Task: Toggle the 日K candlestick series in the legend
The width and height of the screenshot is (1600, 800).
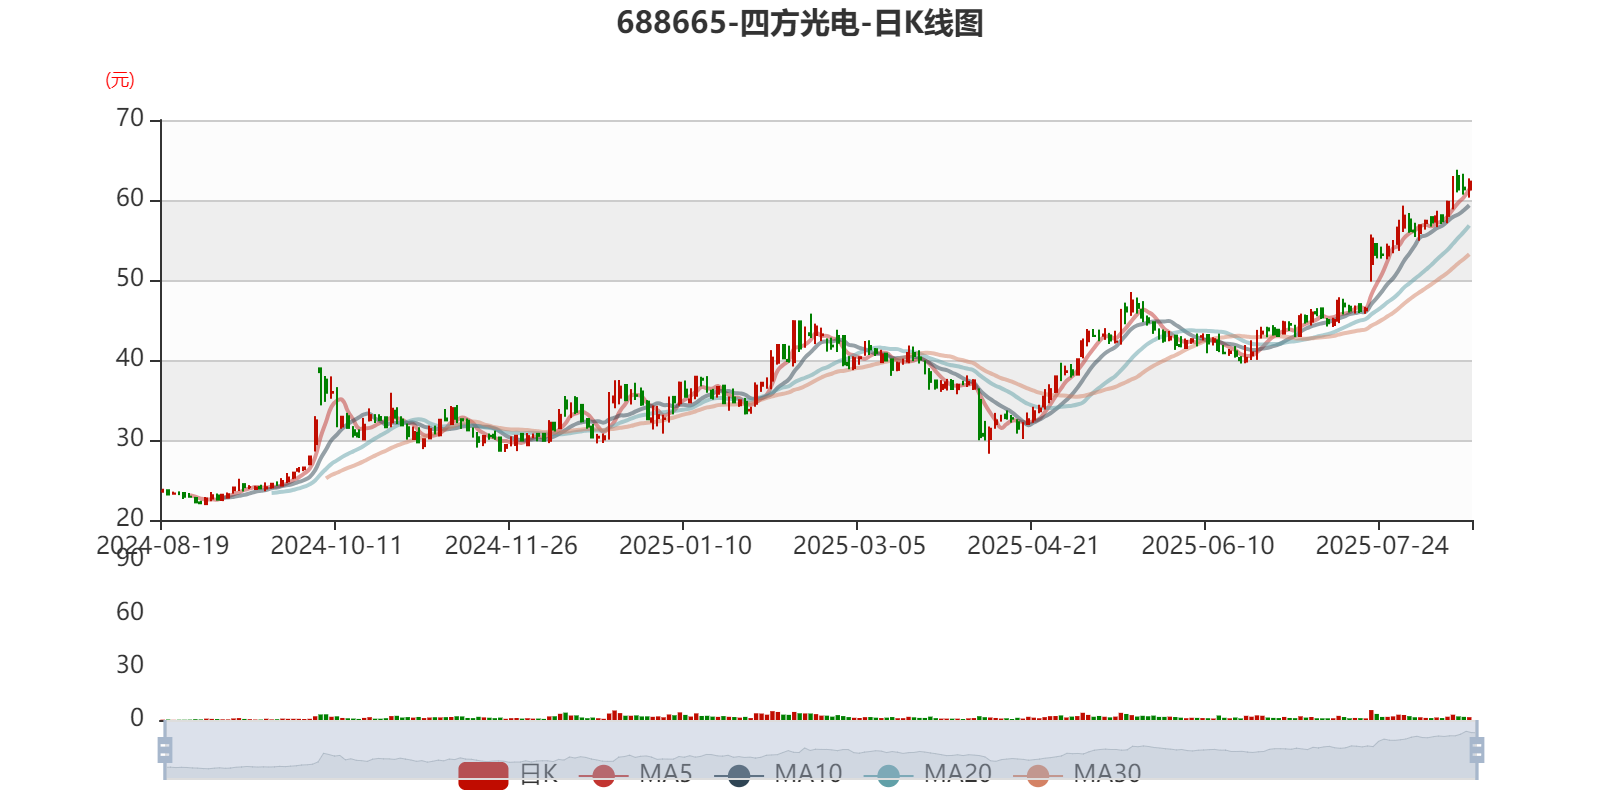Action: [507, 774]
